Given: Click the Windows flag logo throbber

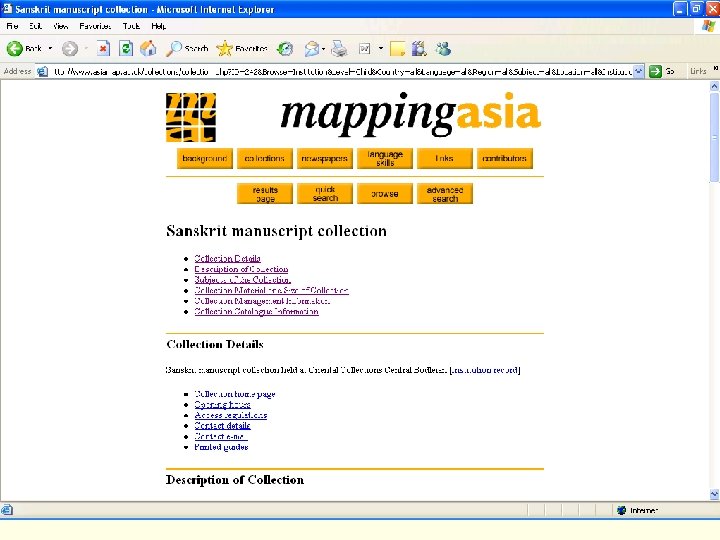Looking at the screenshot, I should coord(708,26).
